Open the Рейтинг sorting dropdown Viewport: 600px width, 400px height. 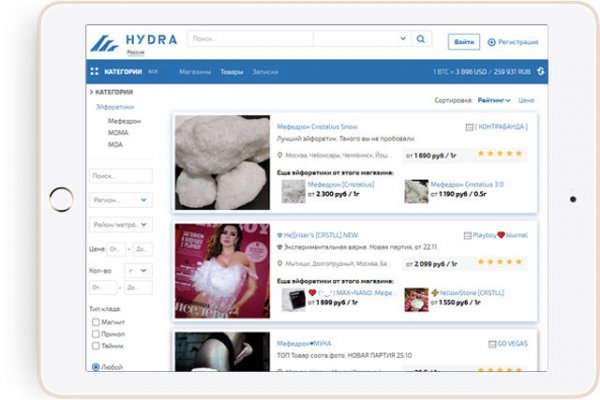point(493,101)
